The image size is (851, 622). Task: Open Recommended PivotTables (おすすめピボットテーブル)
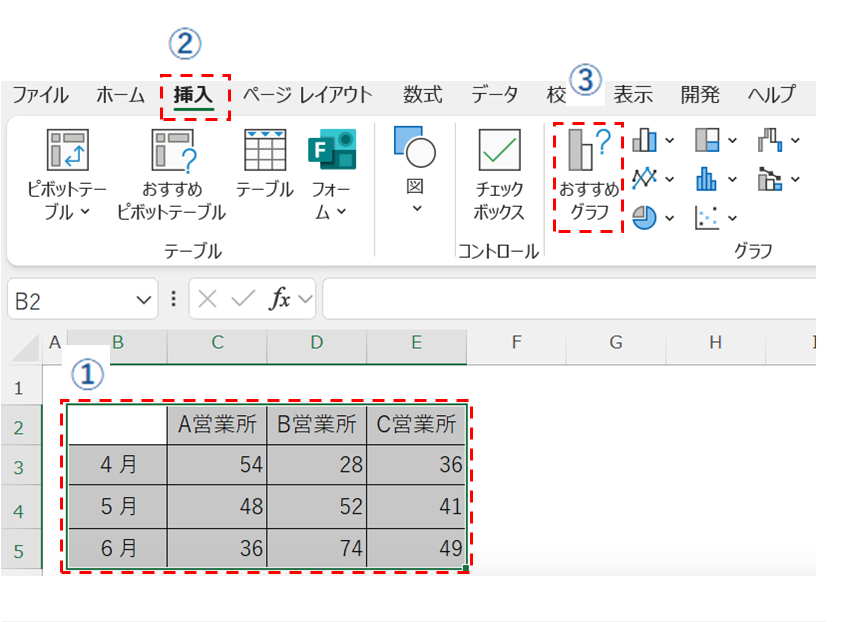[x=171, y=151]
